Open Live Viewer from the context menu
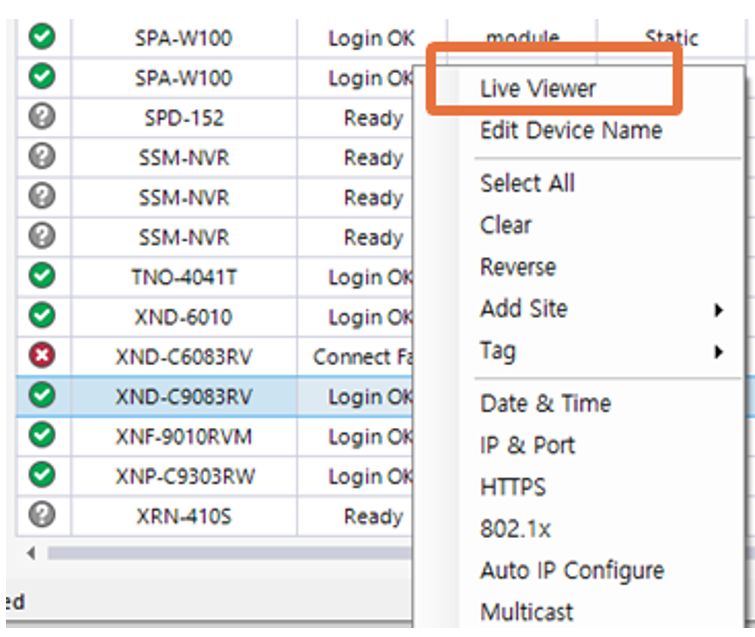 click(x=537, y=89)
